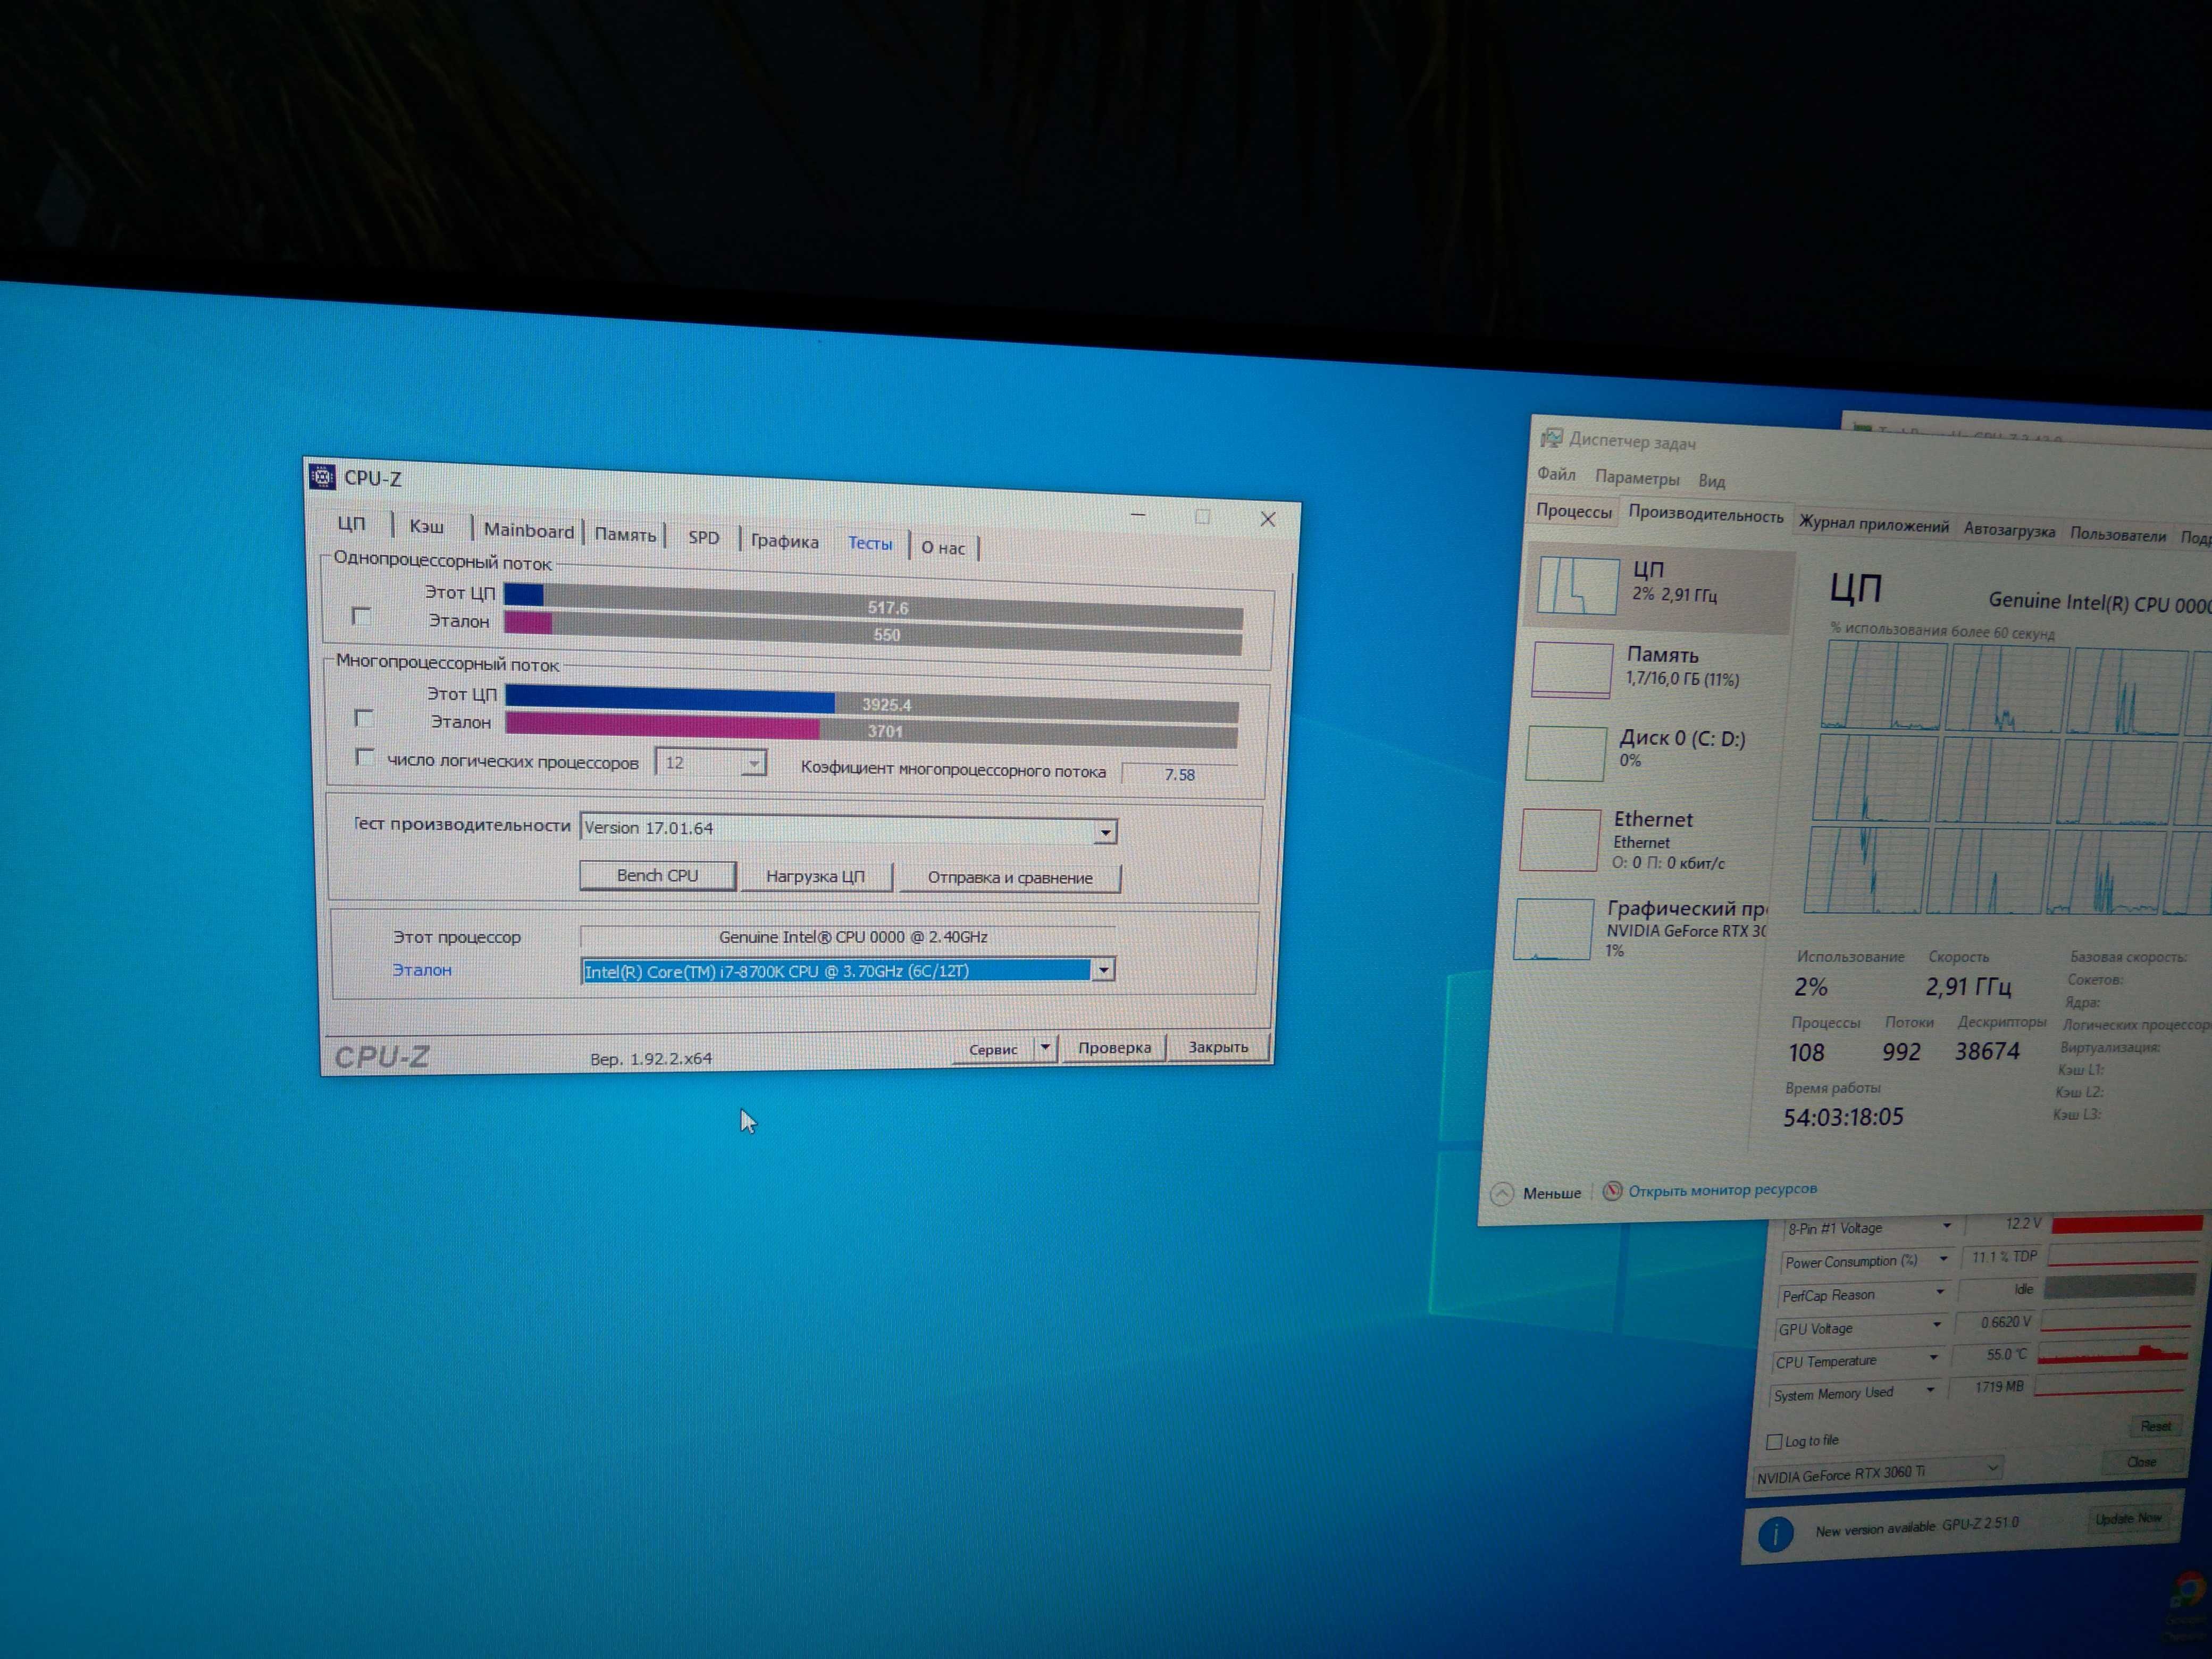Enable число логических процессоров checkbox
Viewport: 2212px width, 1659px height.
coord(365,757)
